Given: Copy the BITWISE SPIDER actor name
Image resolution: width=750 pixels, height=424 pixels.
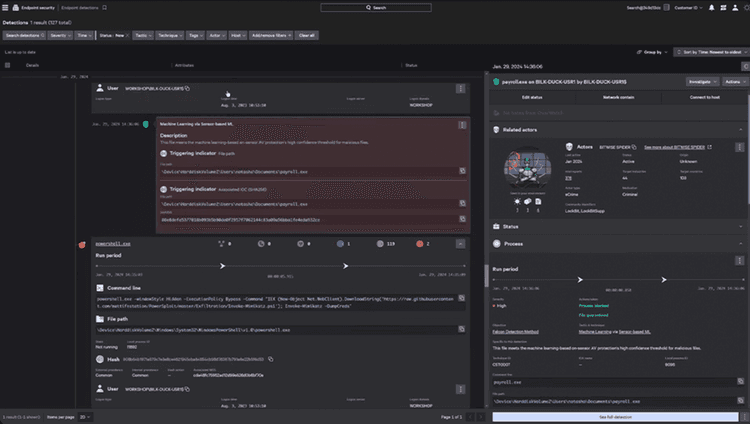Looking at the screenshot, I should click(x=634, y=147).
